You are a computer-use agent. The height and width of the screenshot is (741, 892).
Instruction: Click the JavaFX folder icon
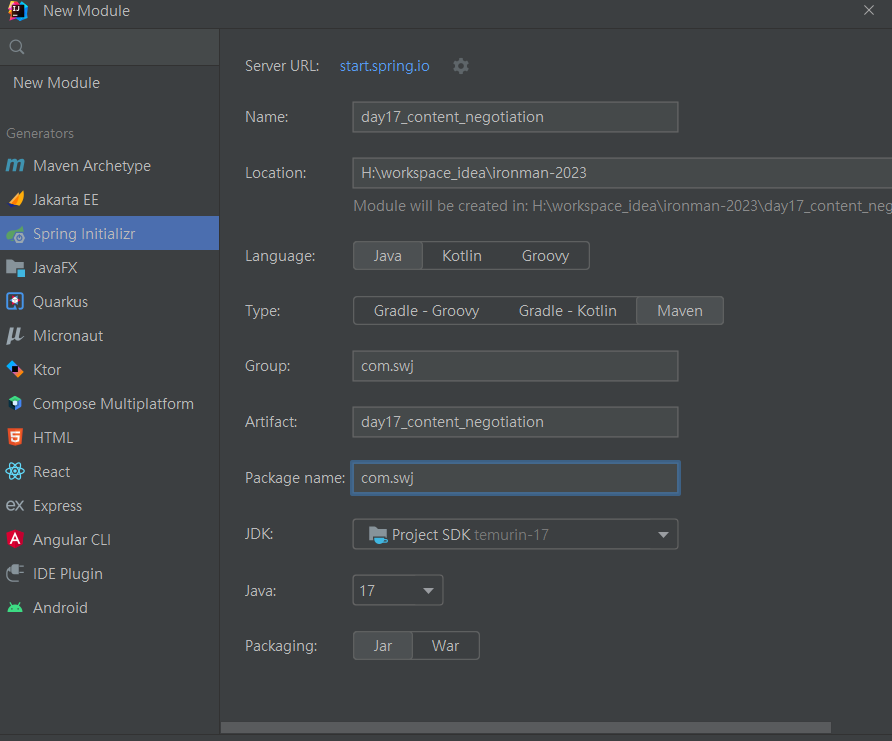click(x=15, y=268)
